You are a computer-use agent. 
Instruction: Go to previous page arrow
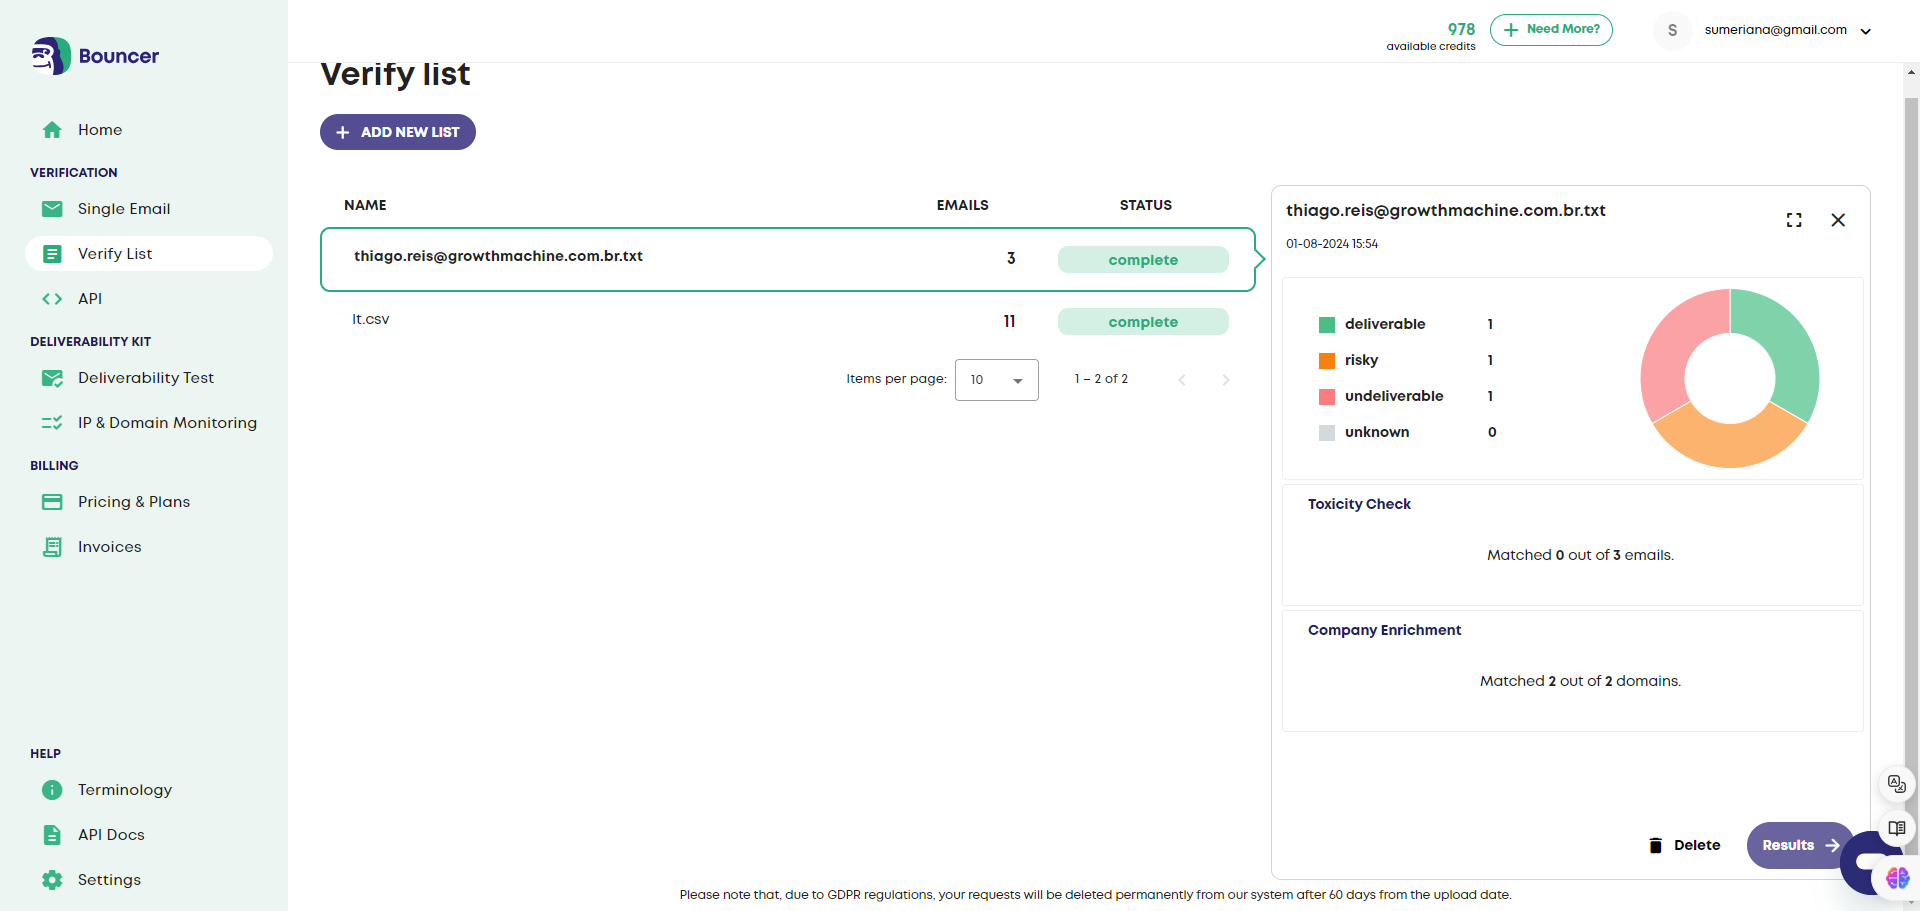pos(1182,380)
